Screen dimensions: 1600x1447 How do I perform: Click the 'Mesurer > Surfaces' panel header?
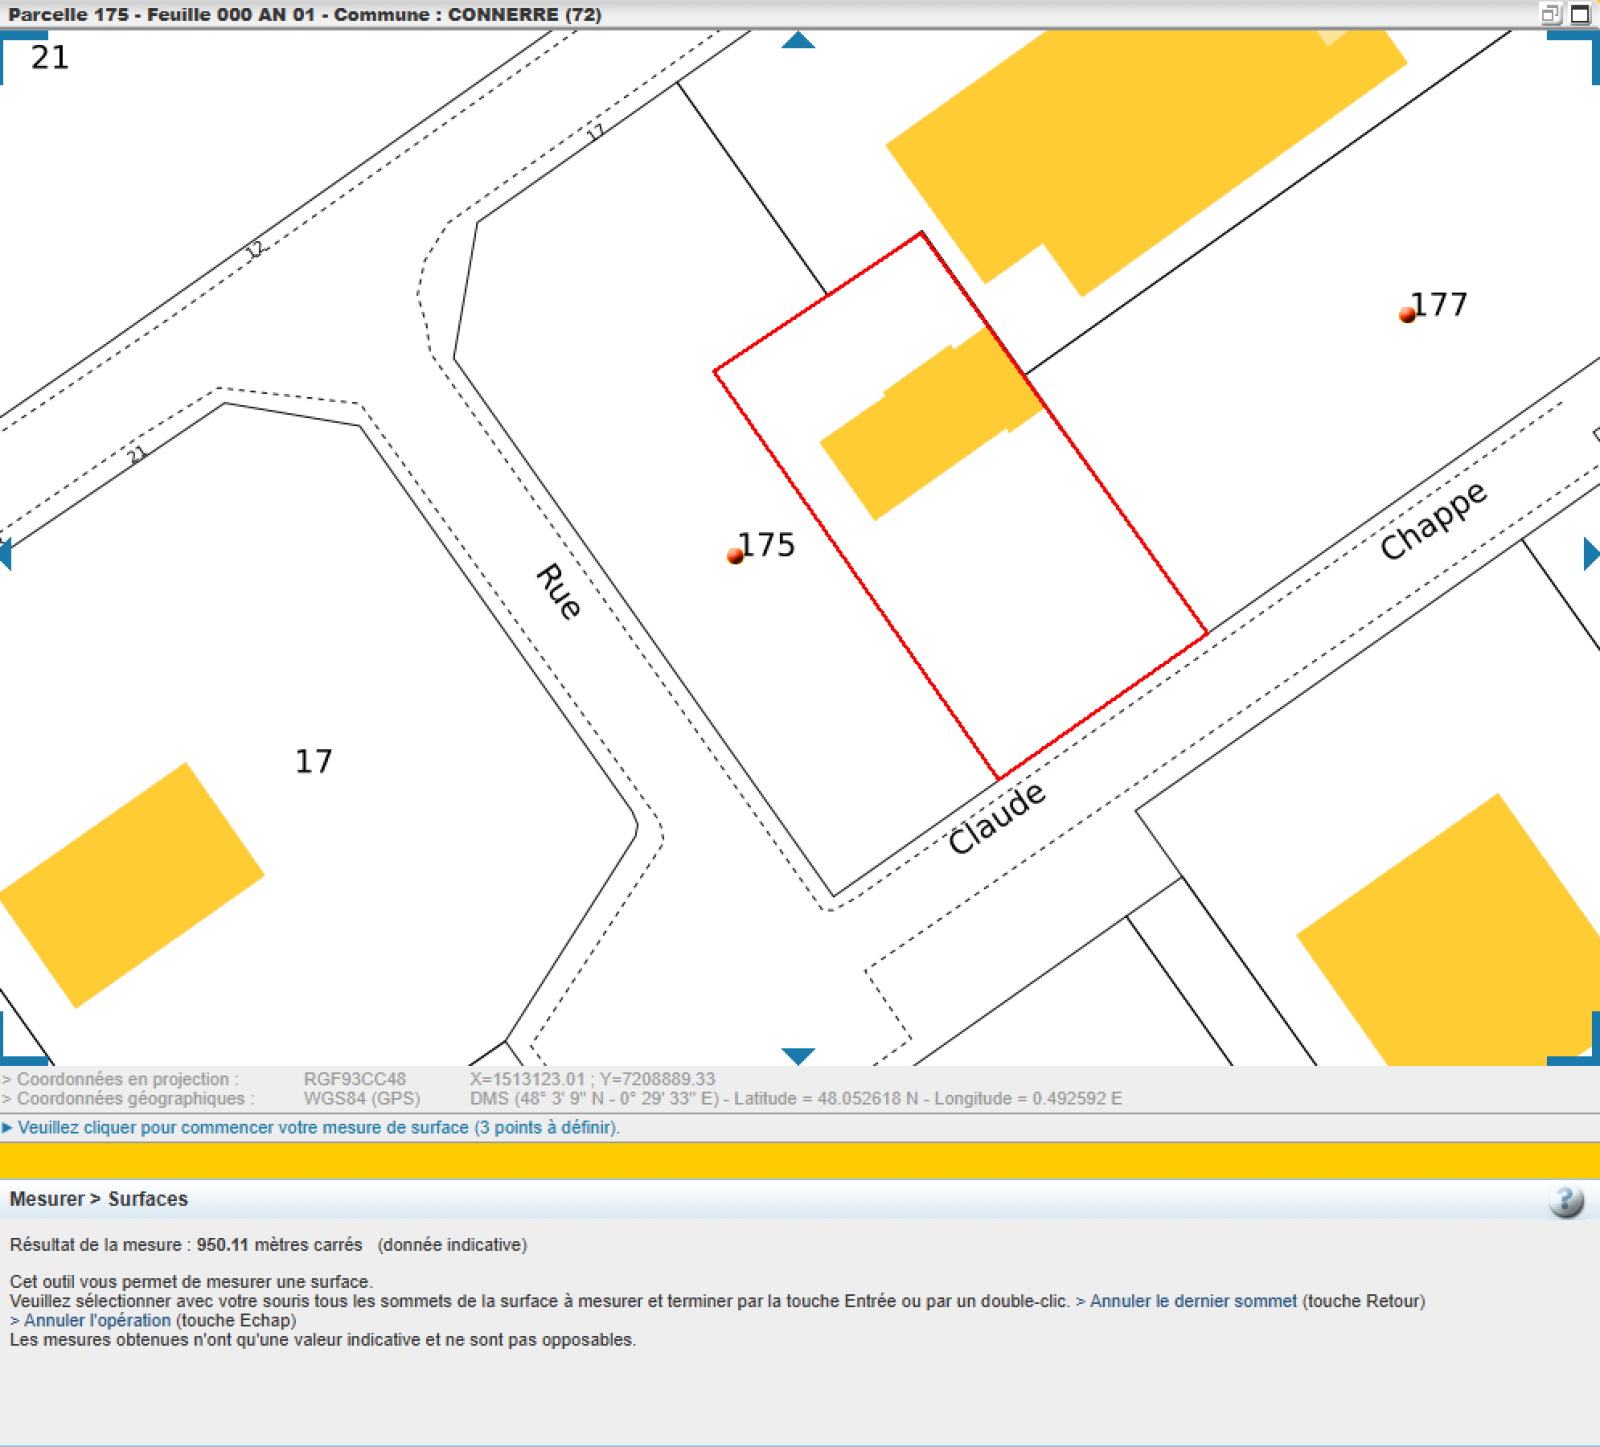click(x=99, y=1198)
